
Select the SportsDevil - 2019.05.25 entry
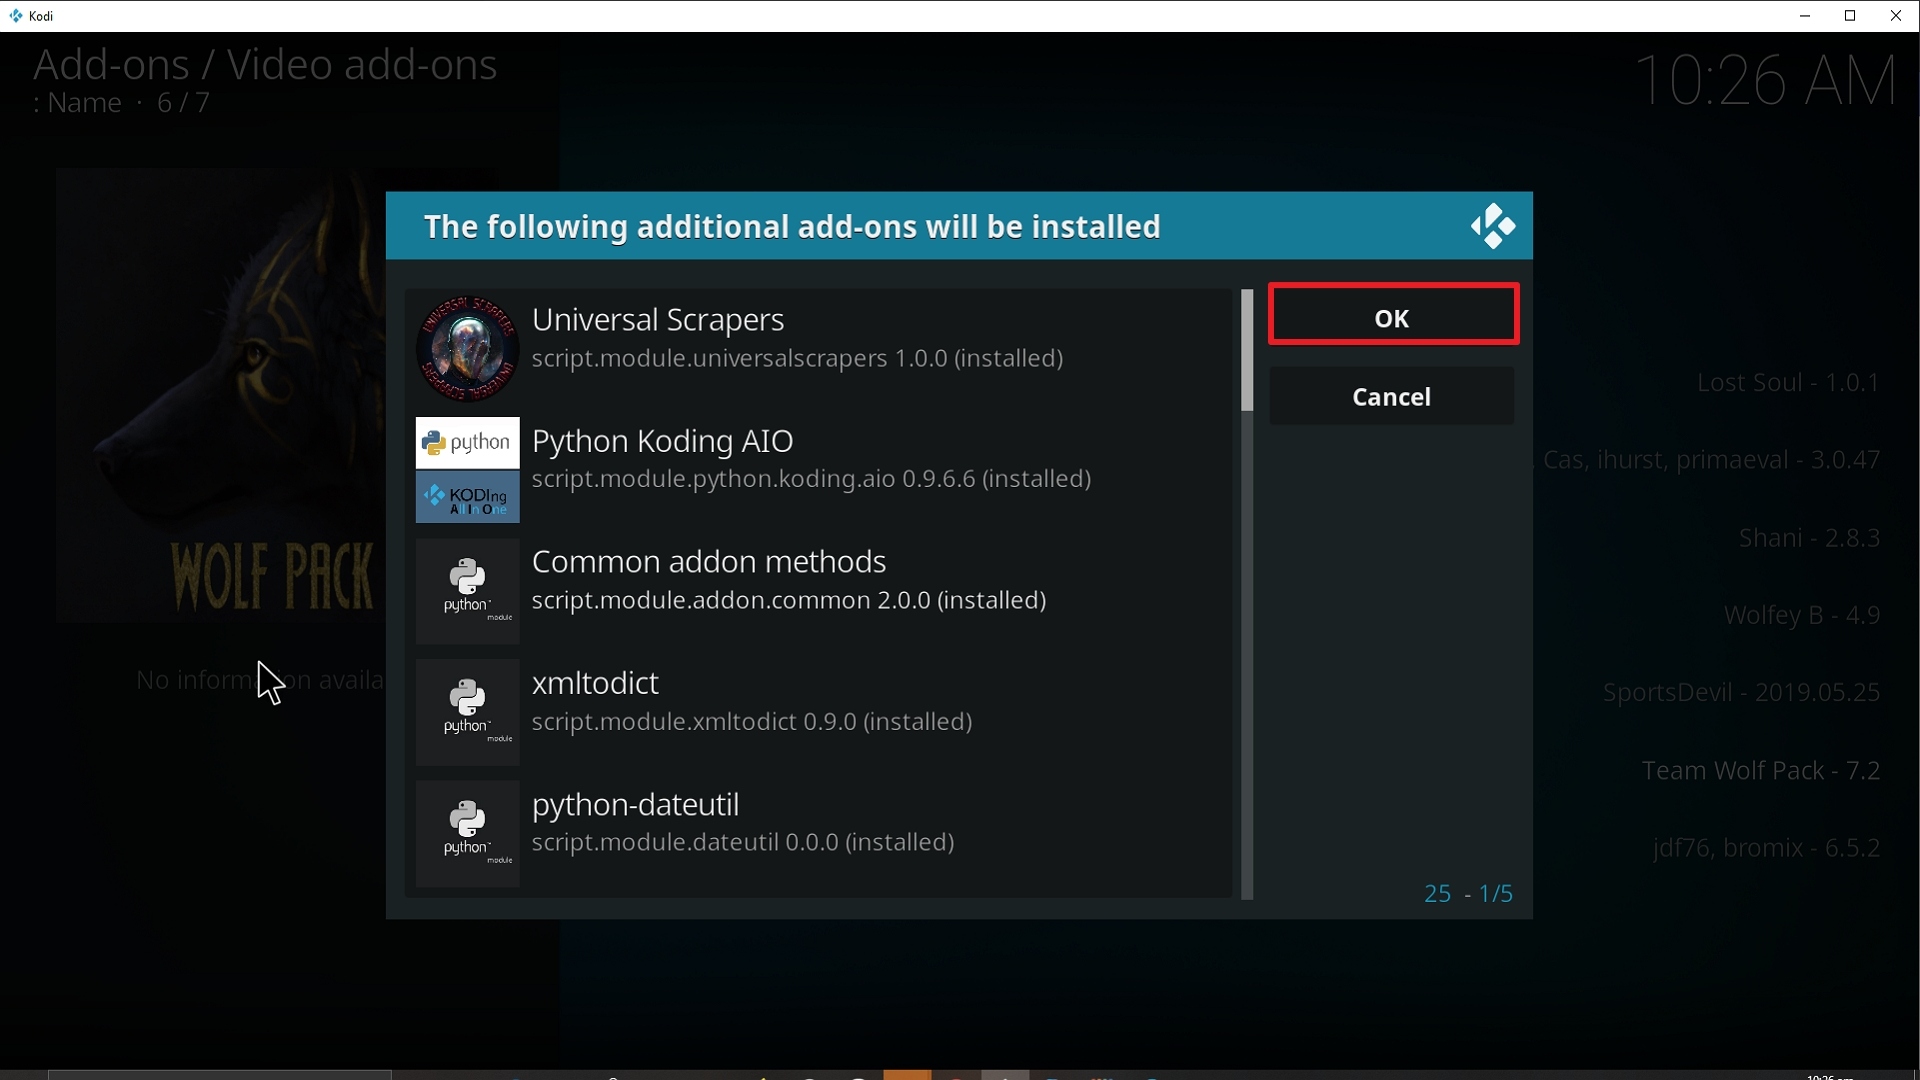(x=1741, y=693)
